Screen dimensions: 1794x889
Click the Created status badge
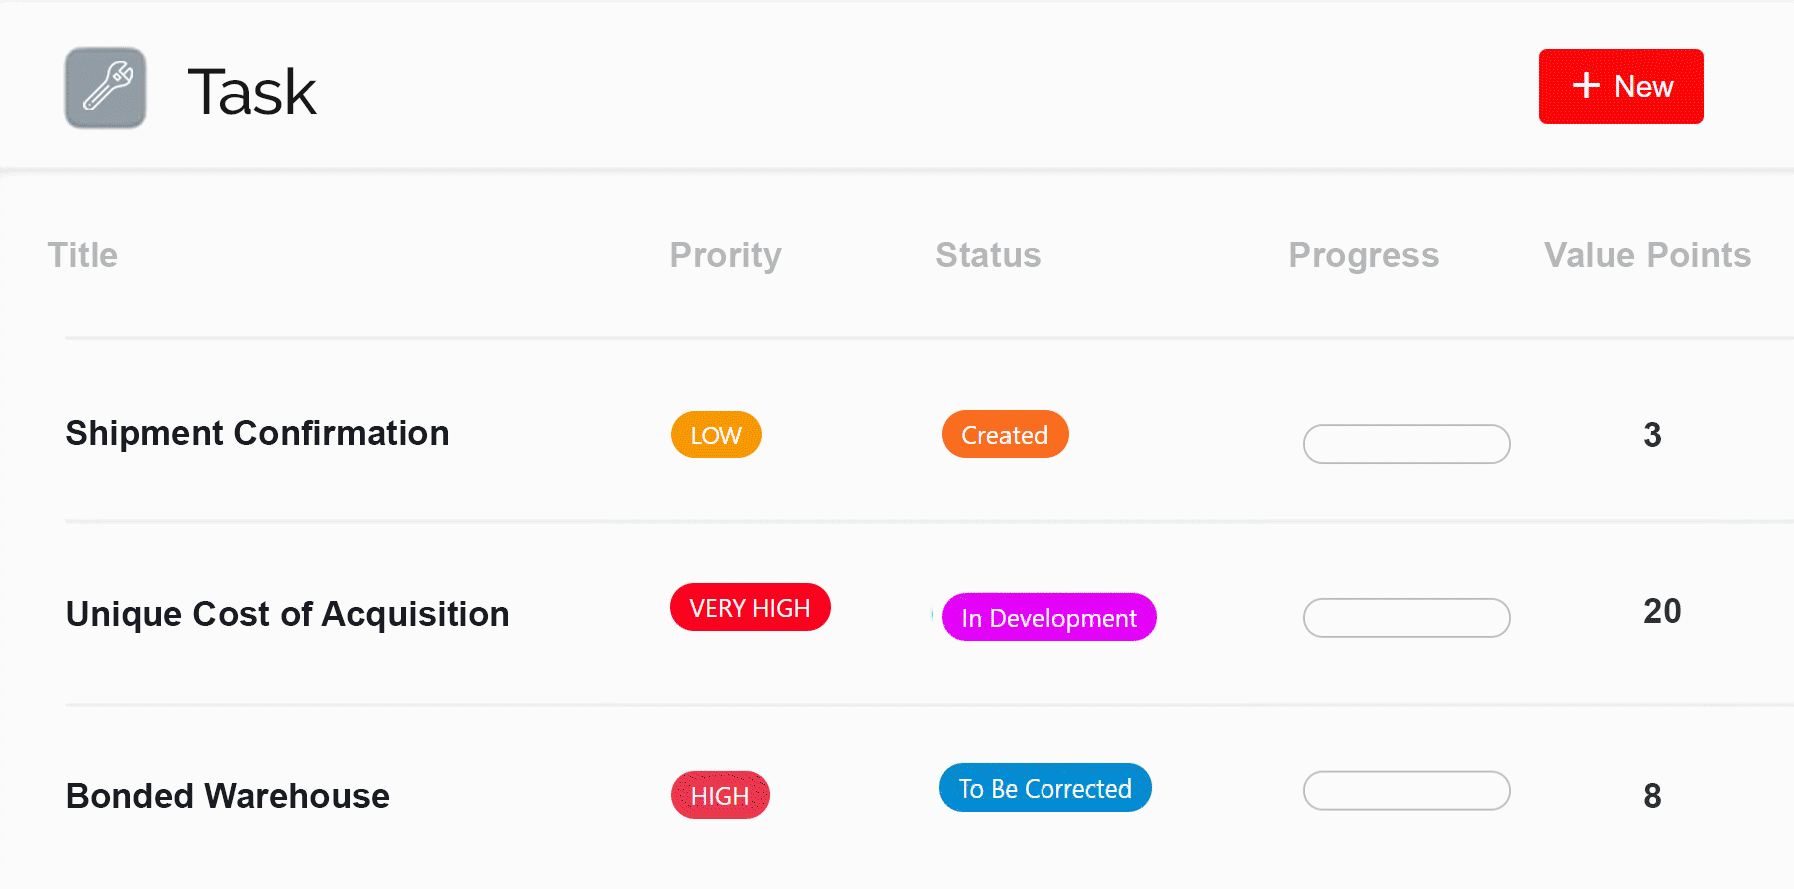pos(1005,435)
